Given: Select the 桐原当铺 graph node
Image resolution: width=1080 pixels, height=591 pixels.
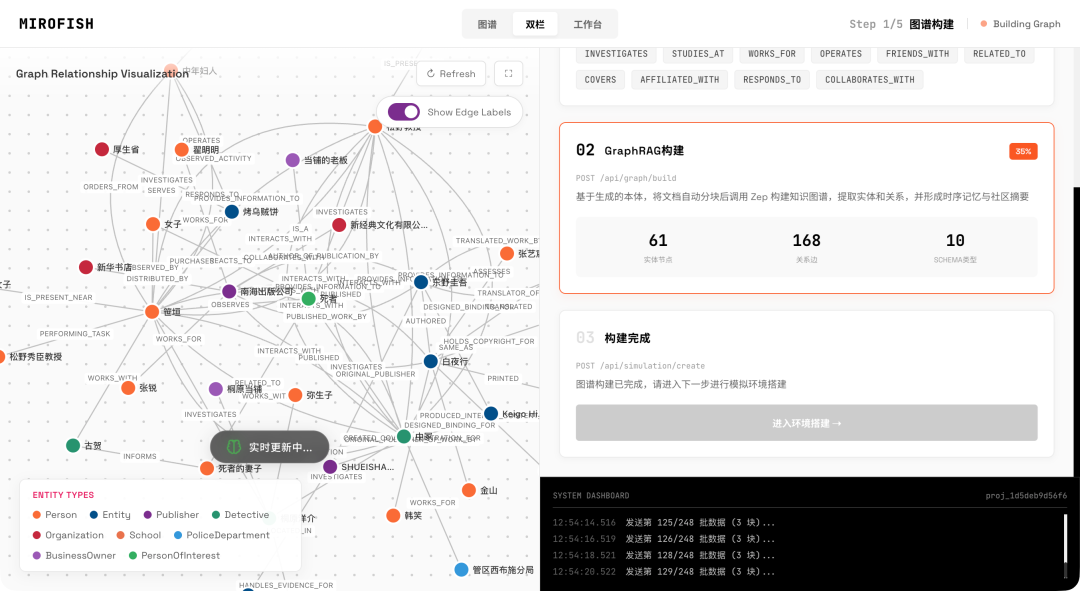Looking at the screenshot, I should [216, 389].
